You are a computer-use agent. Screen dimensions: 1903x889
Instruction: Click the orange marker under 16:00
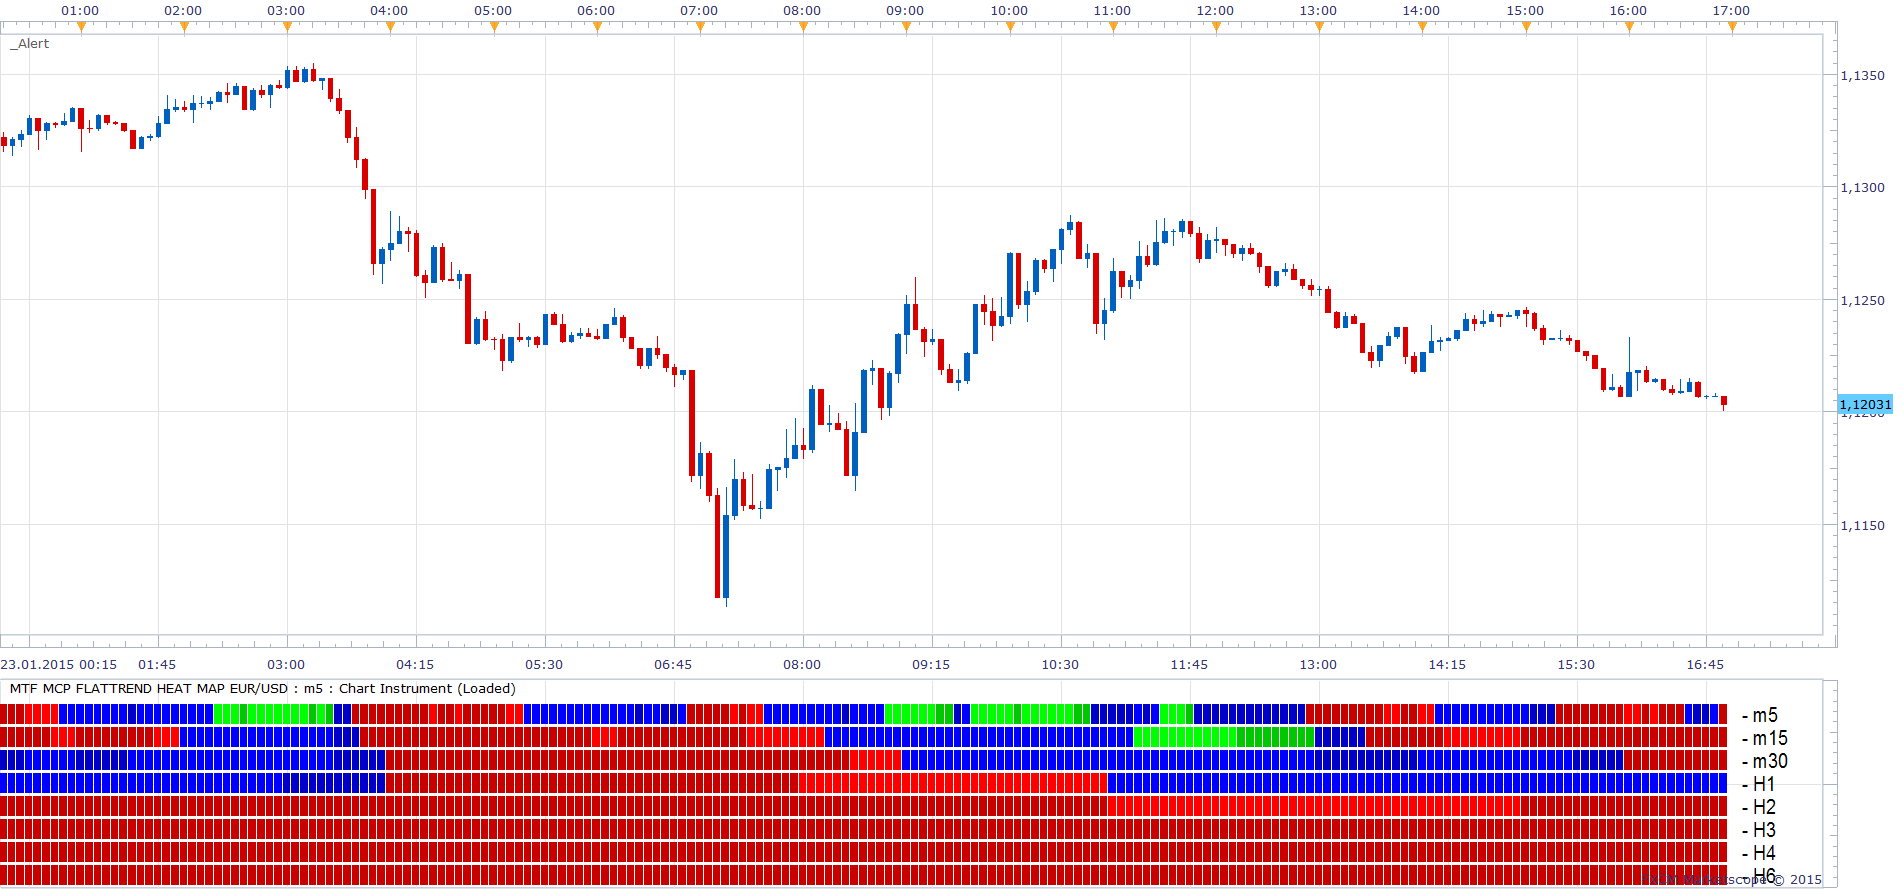[x=1629, y=27]
